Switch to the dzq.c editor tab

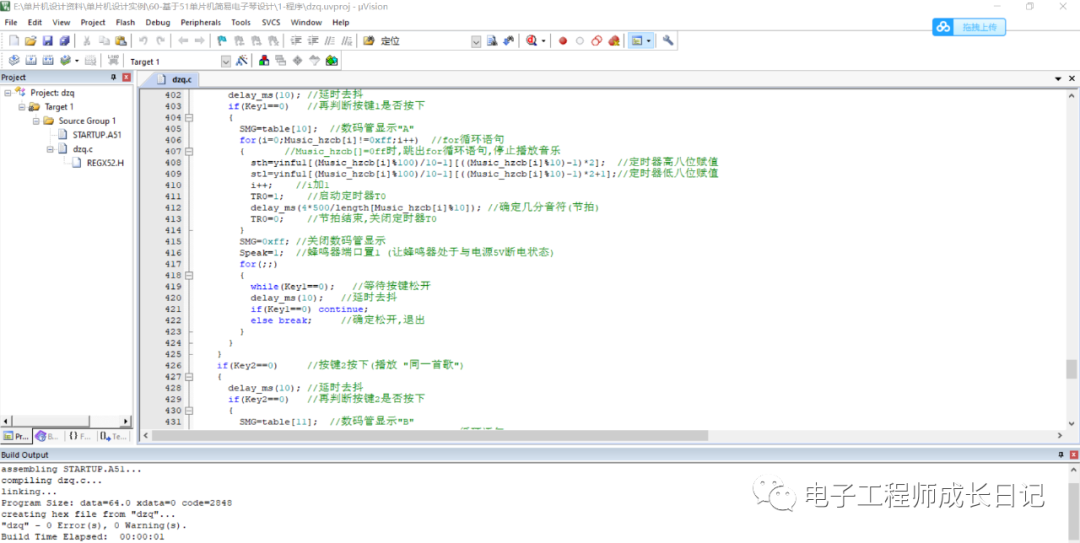[x=180, y=78]
